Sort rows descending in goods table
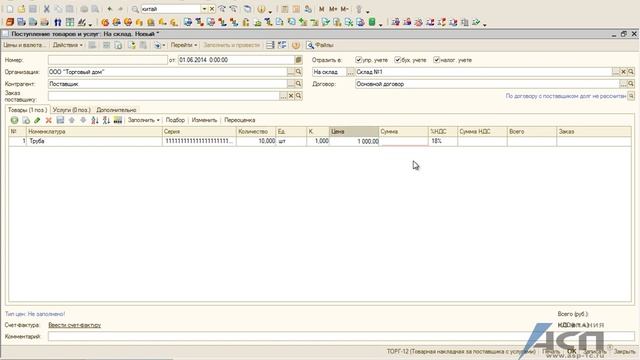The height and width of the screenshot is (360, 640). click(x=106, y=120)
